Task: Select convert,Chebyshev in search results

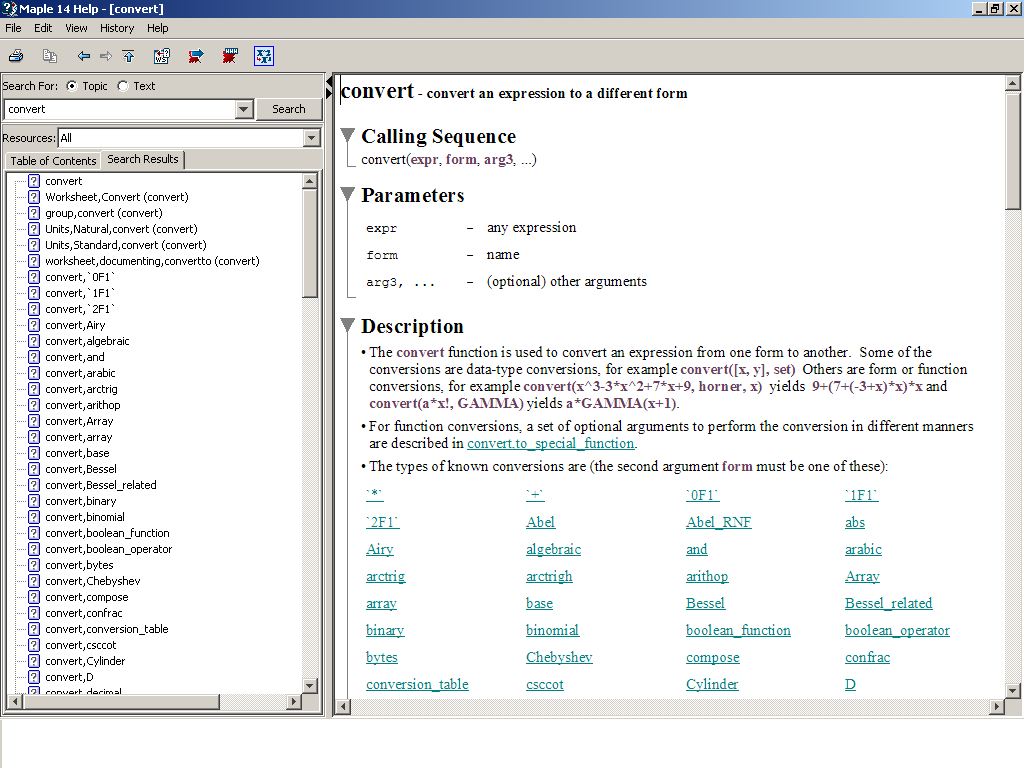Action: click(93, 581)
